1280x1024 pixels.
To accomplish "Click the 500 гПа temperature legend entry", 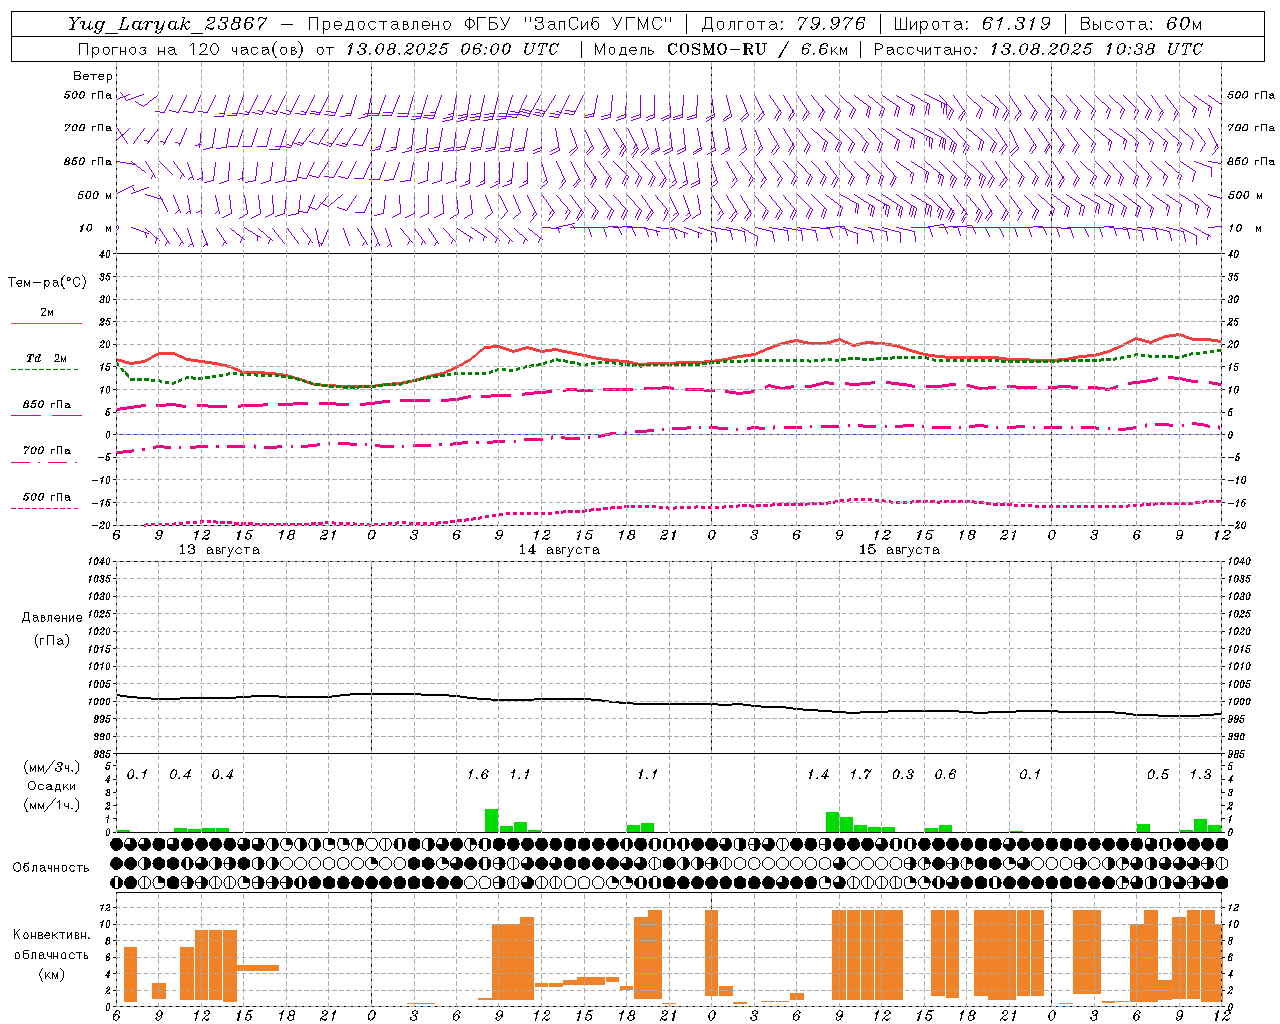I will coord(46,497).
